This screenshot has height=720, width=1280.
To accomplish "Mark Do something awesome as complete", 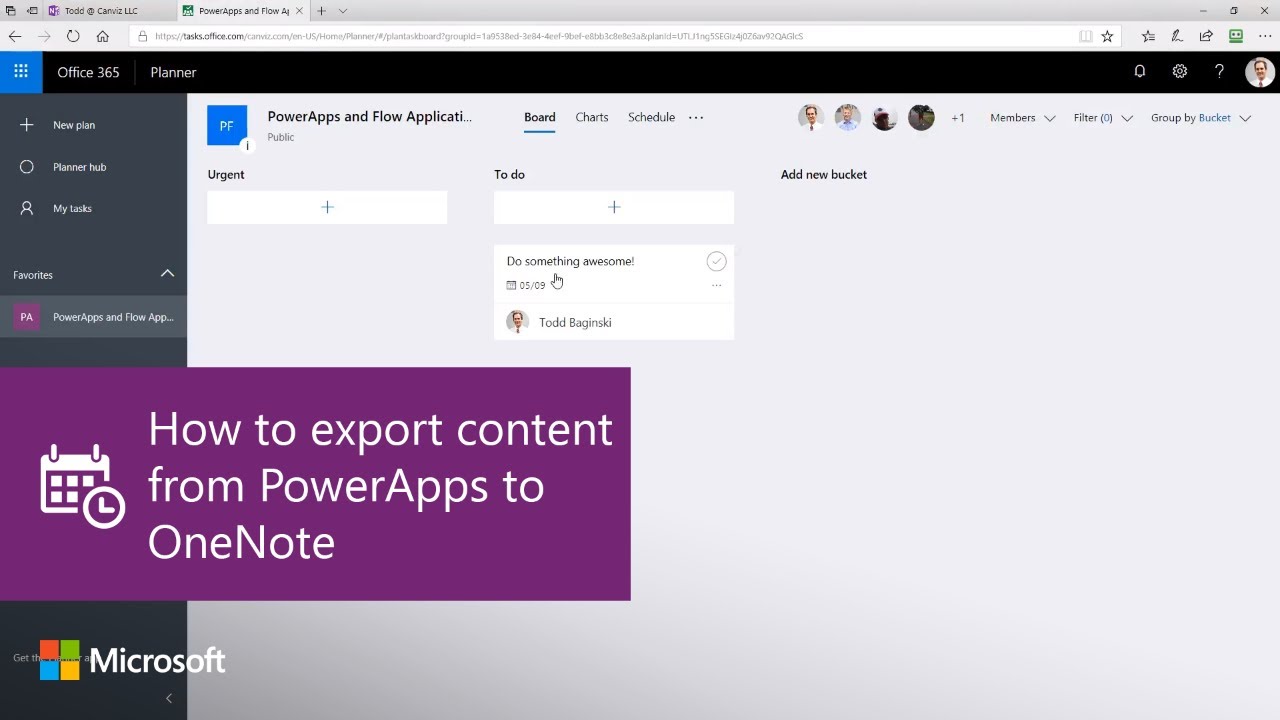I will [716, 261].
